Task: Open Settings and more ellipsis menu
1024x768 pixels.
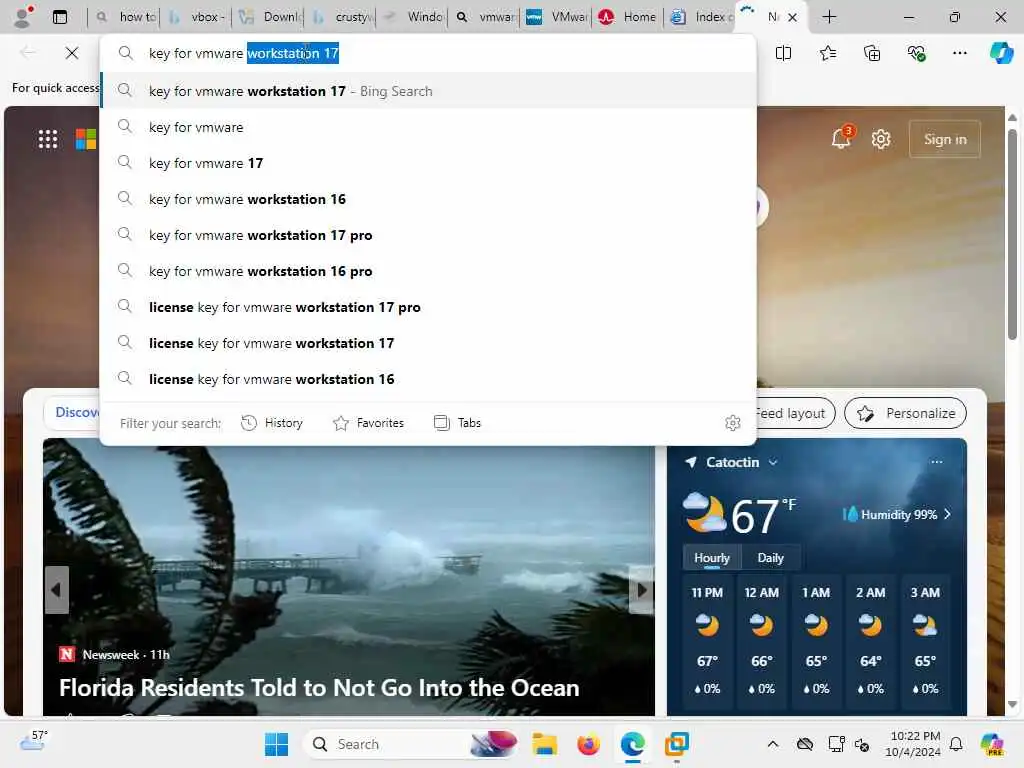Action: 959,53
